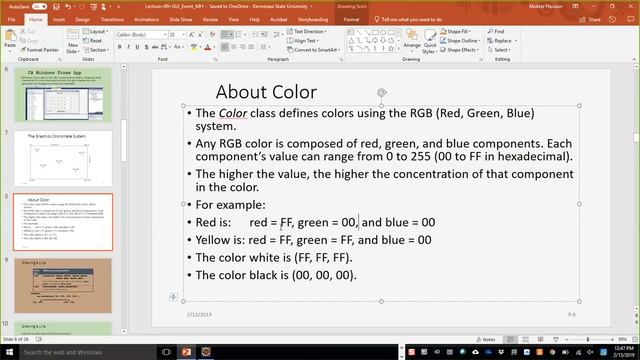The height and width of the screenshot is (360, 640).
Task: Open the Shape Outline dropdown
Action: (x=460, y=41)
